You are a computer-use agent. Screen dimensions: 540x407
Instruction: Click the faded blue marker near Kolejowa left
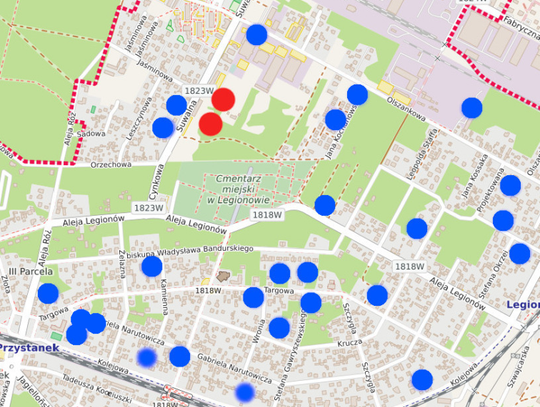click(147, 357)
